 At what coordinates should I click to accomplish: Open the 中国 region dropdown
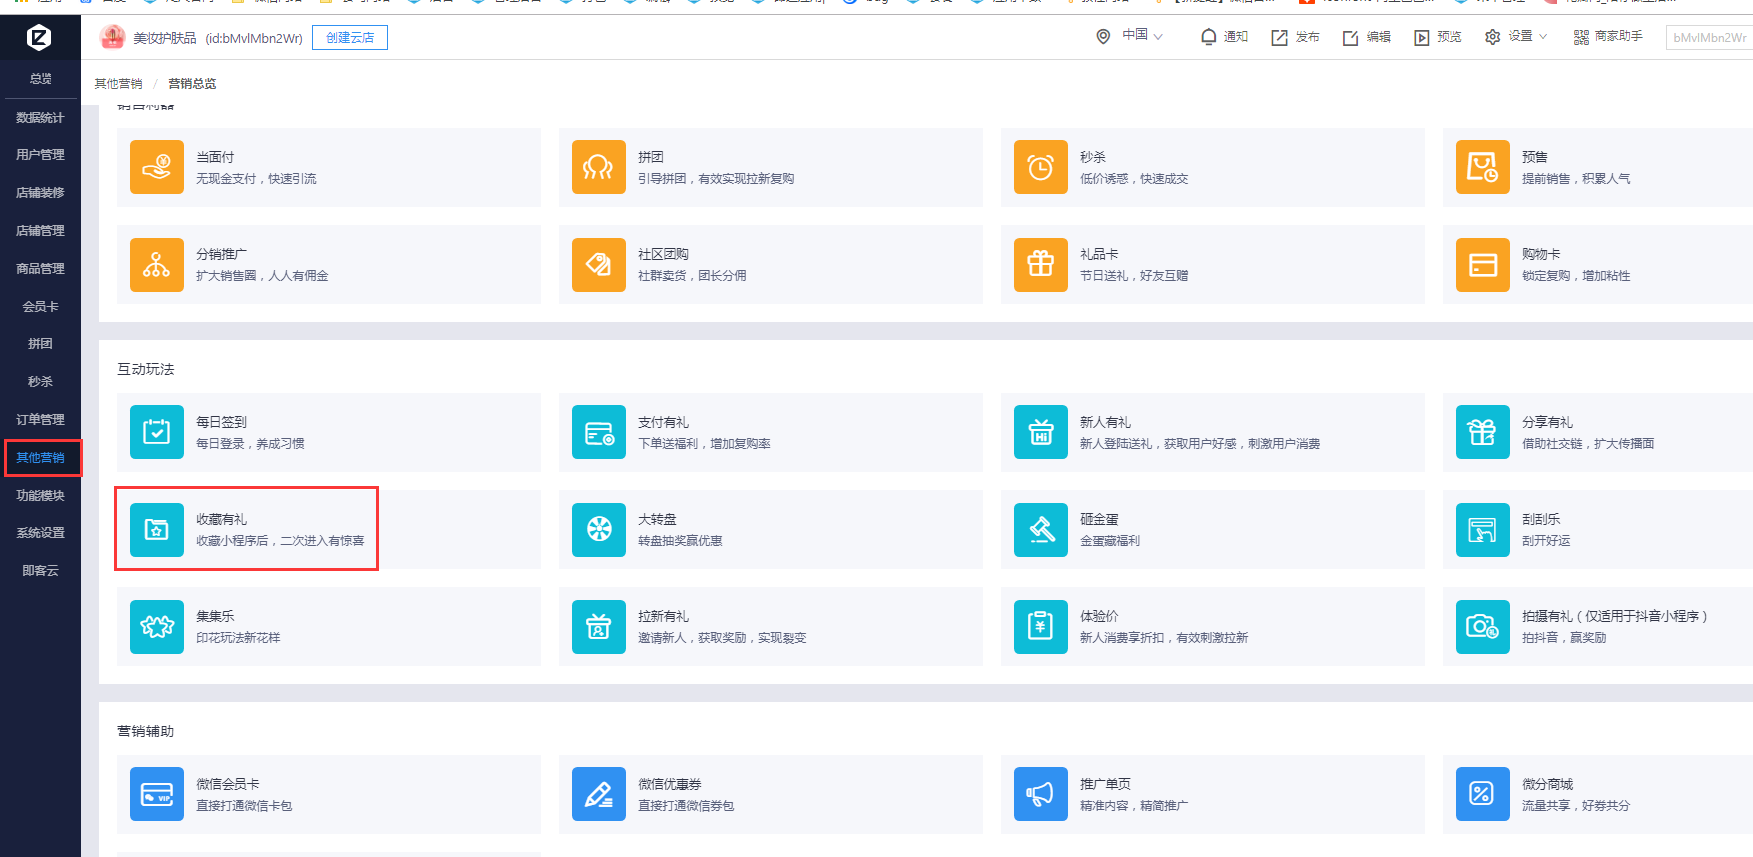[1130, 36]
